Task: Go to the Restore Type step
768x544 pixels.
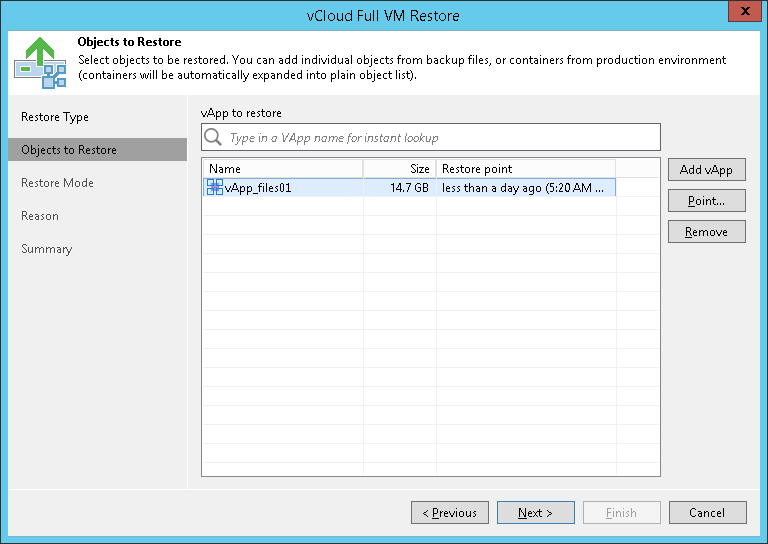Action: pos(55,117)
